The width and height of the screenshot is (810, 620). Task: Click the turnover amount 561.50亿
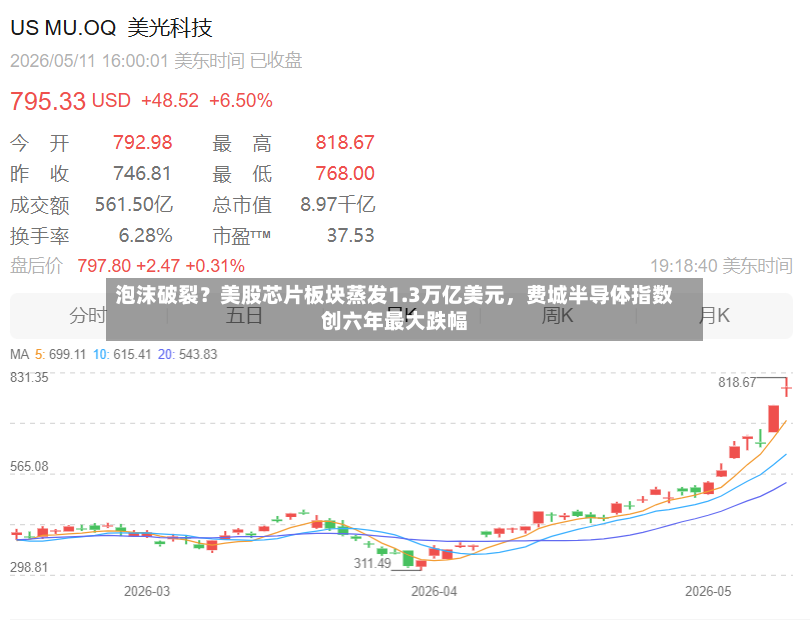click(134, 205)
